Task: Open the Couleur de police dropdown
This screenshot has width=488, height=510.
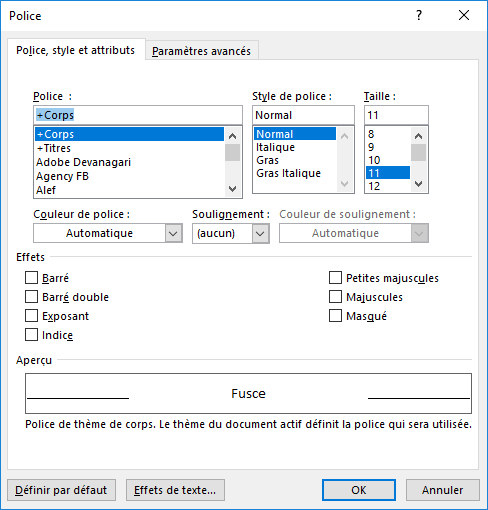Action: point(108,233)
